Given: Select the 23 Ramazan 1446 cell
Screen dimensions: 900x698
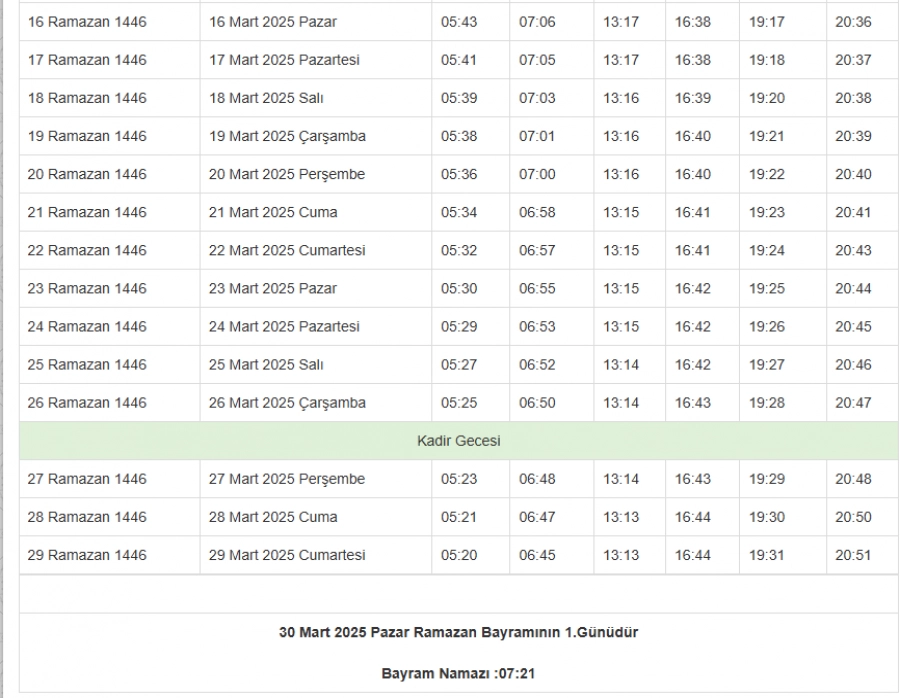Looking at the screenshot, I should pos(87,288).
